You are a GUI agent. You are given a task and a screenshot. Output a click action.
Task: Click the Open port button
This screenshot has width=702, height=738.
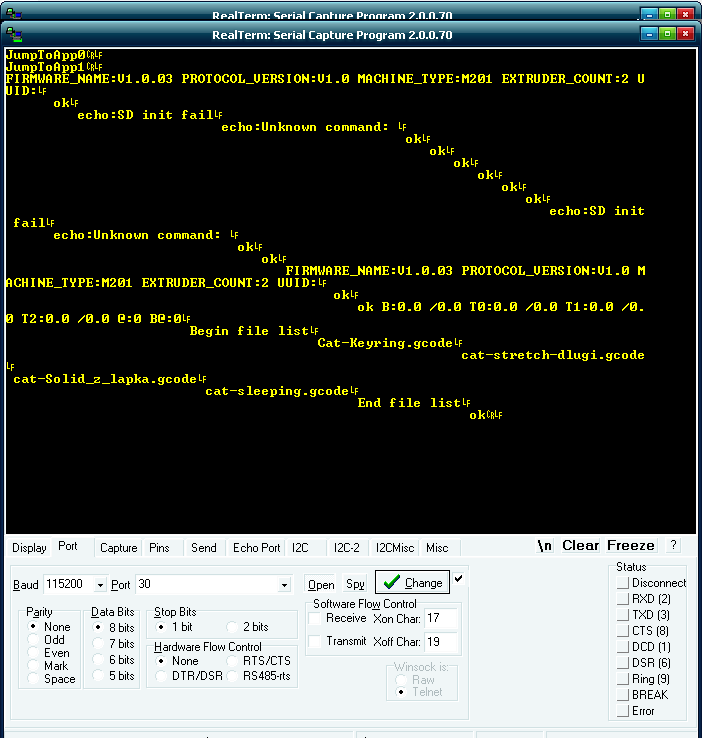pos(321,585)
